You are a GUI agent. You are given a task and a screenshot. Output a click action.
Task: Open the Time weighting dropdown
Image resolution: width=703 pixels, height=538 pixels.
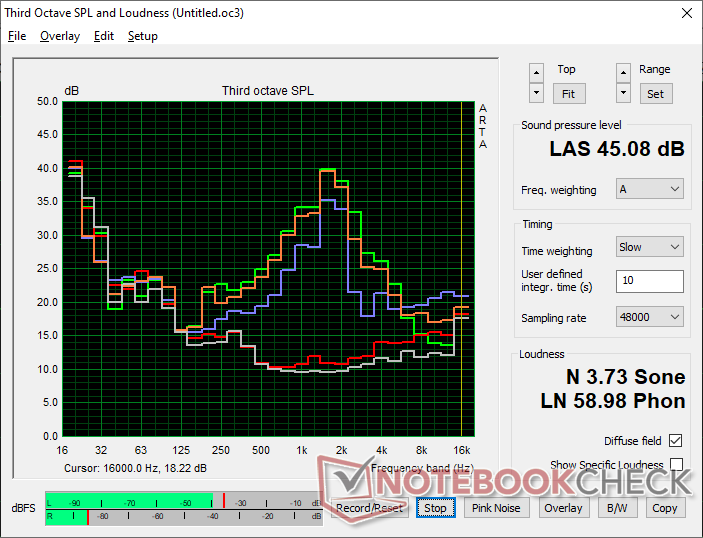[649, 247]
